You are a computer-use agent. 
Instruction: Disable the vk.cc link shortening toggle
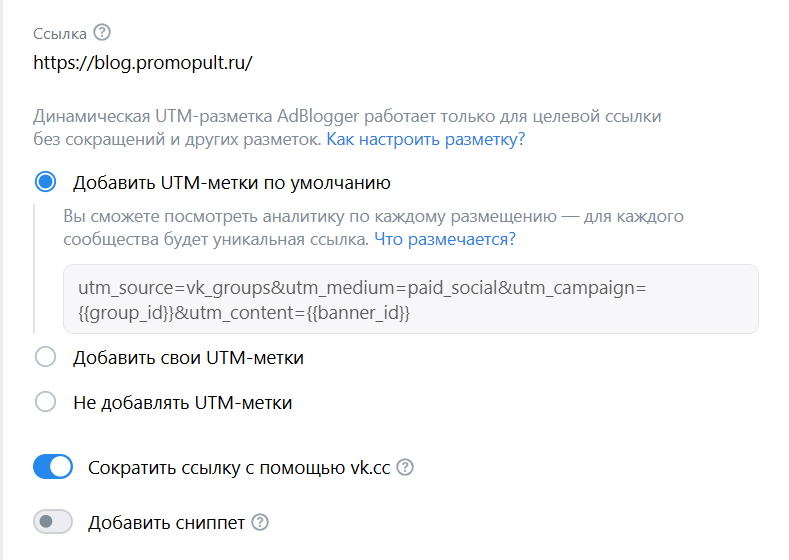pyautogui.click(x=53, y=467)
